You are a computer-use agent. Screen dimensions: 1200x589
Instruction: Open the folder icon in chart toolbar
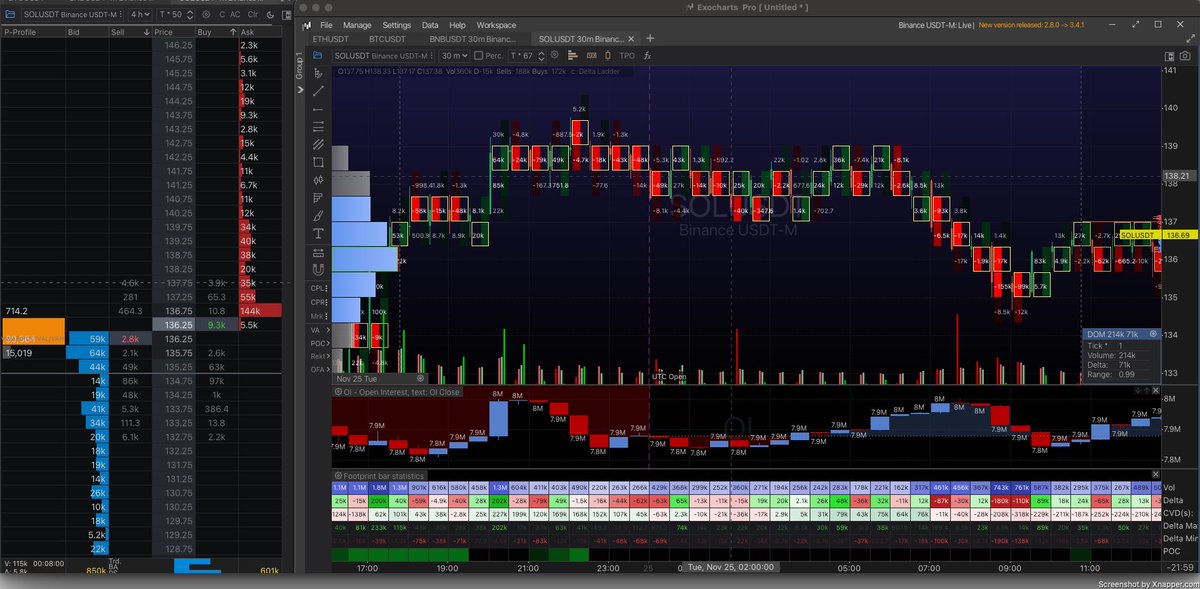317,56
